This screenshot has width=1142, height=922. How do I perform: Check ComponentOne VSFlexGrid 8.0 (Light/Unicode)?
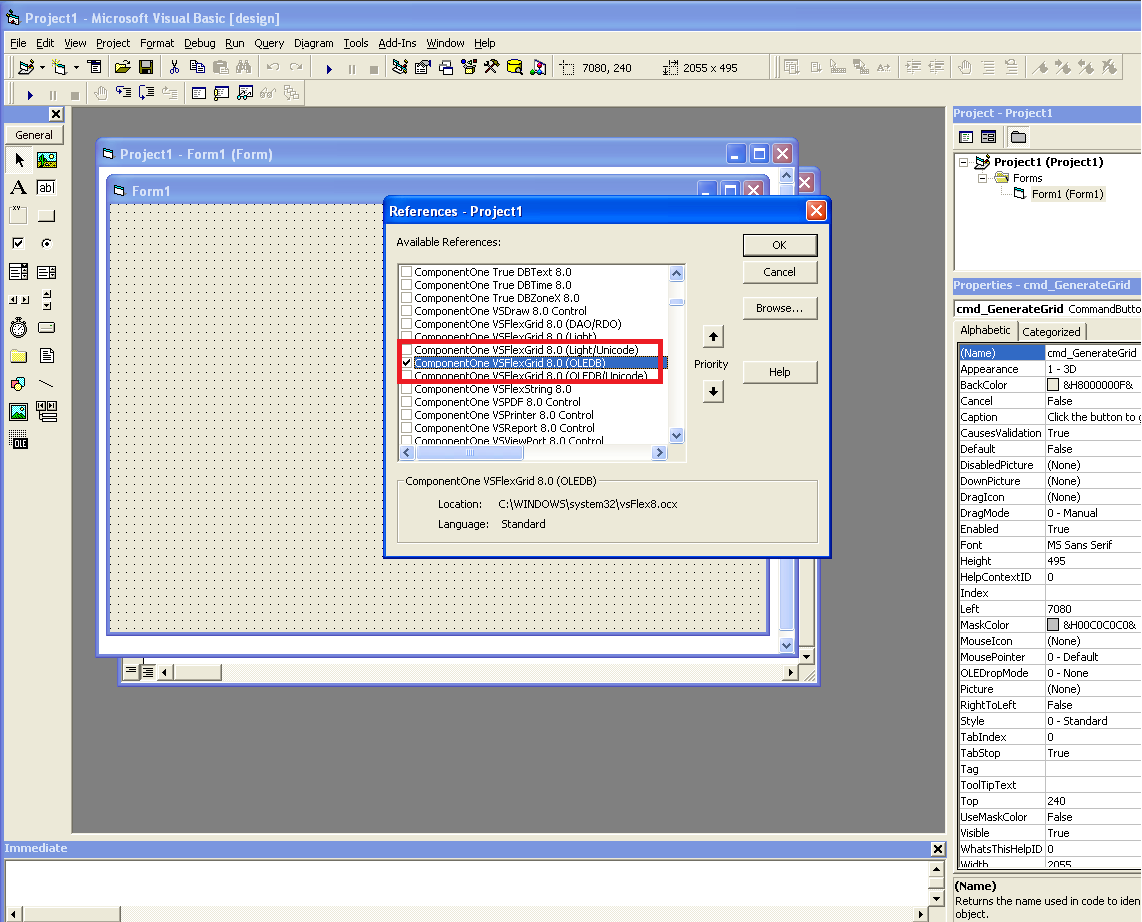406,350
